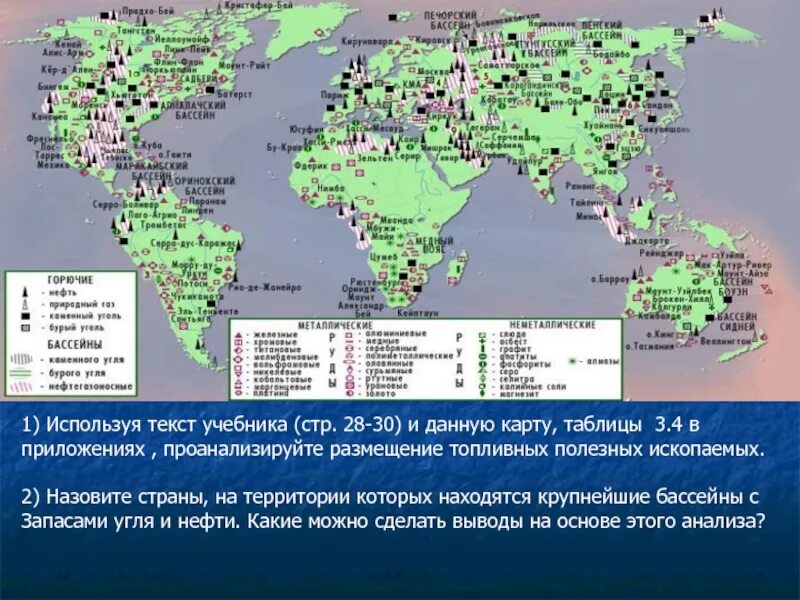Click the БАССЕЙНЫ legend heading
Image resolution: width=800 pixels, height=600 pixels.
coord(74,344)
